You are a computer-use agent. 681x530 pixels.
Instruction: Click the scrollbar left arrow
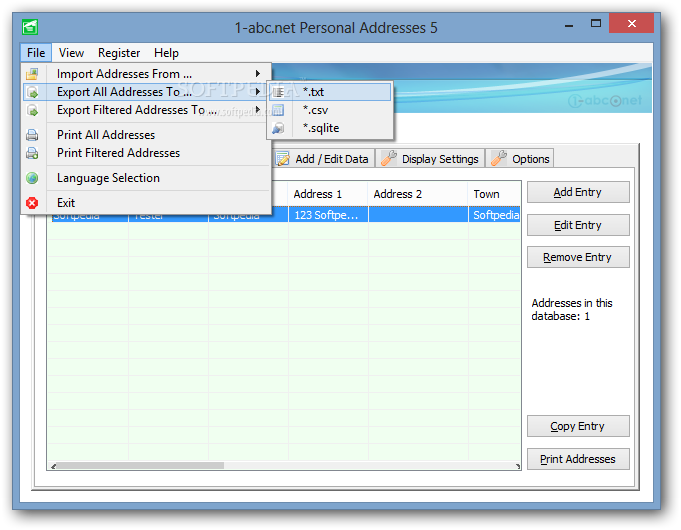click(53, 466)
